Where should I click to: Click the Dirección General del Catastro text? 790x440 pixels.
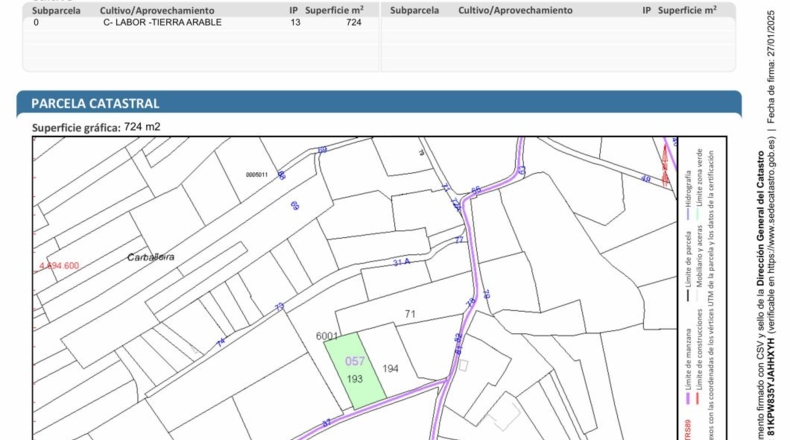pyautogui.click(x=762, y=216)
